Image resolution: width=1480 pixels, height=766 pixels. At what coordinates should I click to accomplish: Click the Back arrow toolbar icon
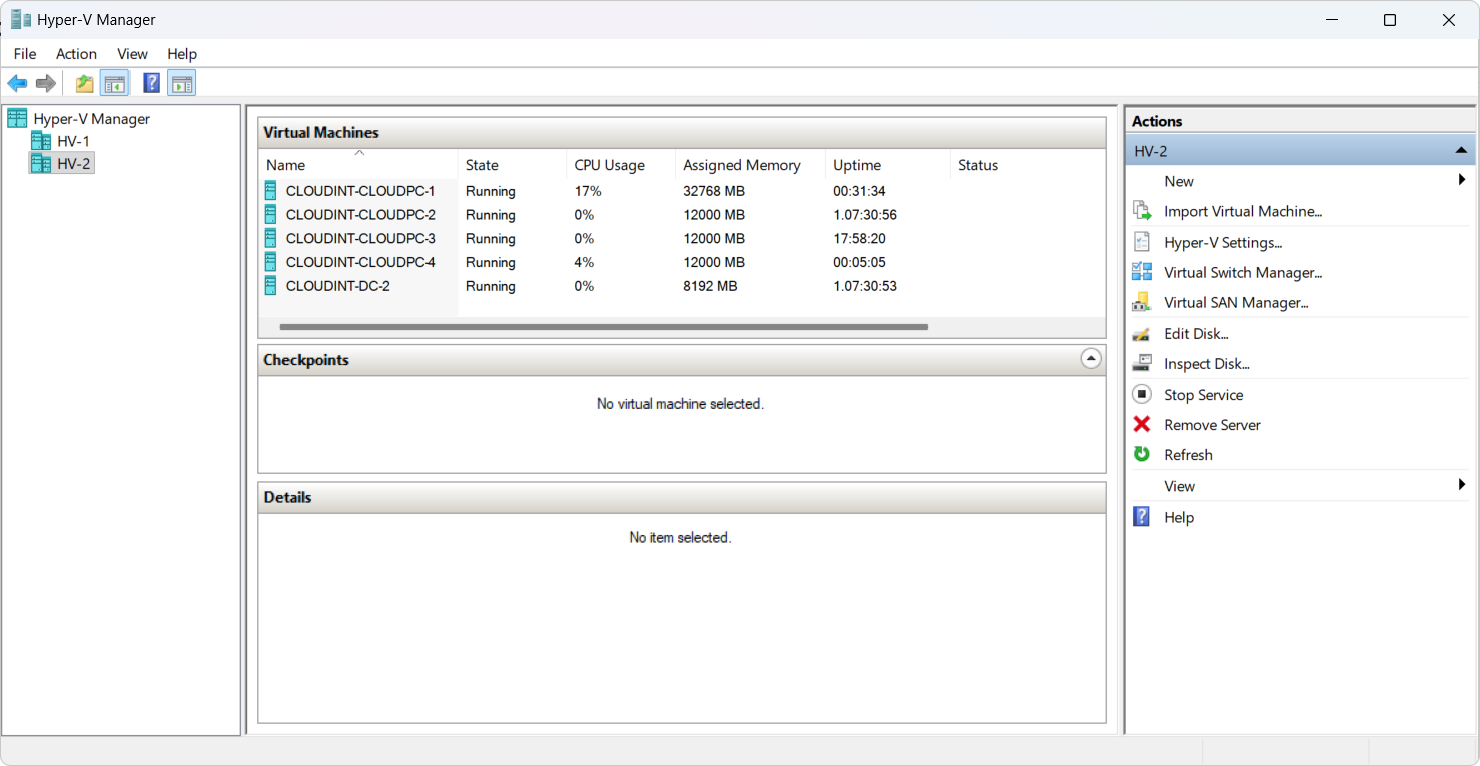point(17,83)
